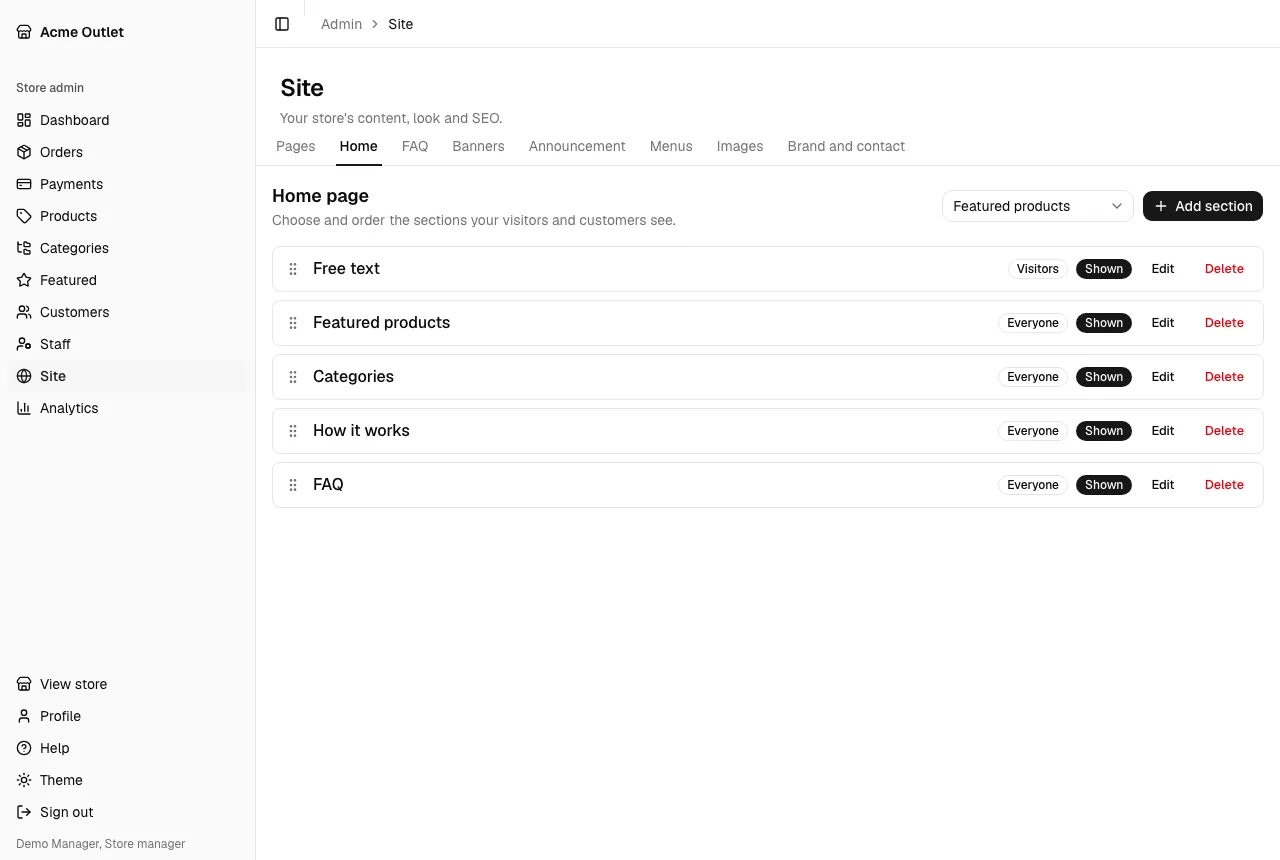Screen dimensions: 1280x860
Task: Toggle Shown status on How it works row
Action: (x=1104, y=431)
